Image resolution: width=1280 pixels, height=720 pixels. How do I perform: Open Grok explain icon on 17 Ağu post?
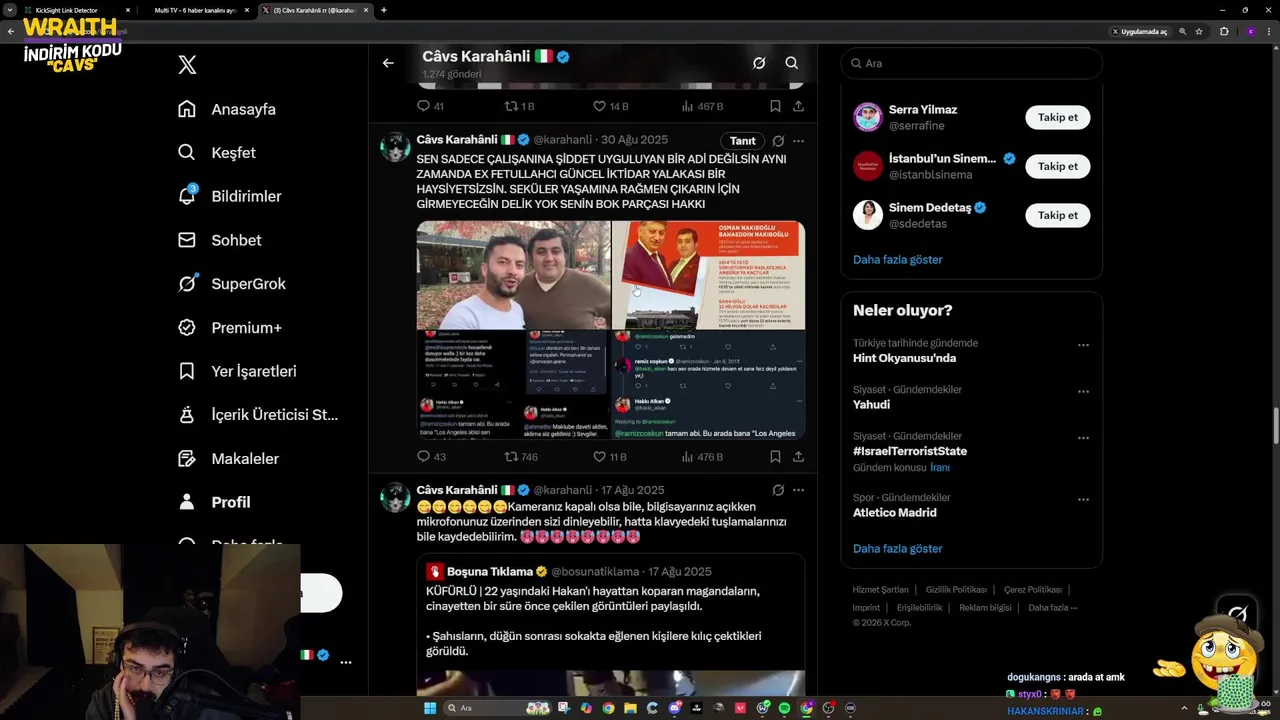[x=778, y=490]
